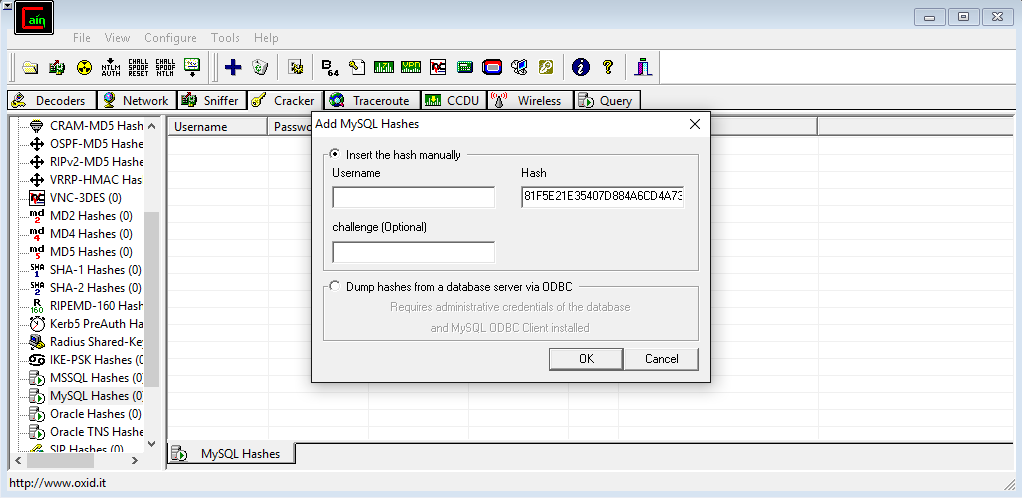
Task: Select RIPEMD-160 Hashes in the tree
Action: click(96, 306)
